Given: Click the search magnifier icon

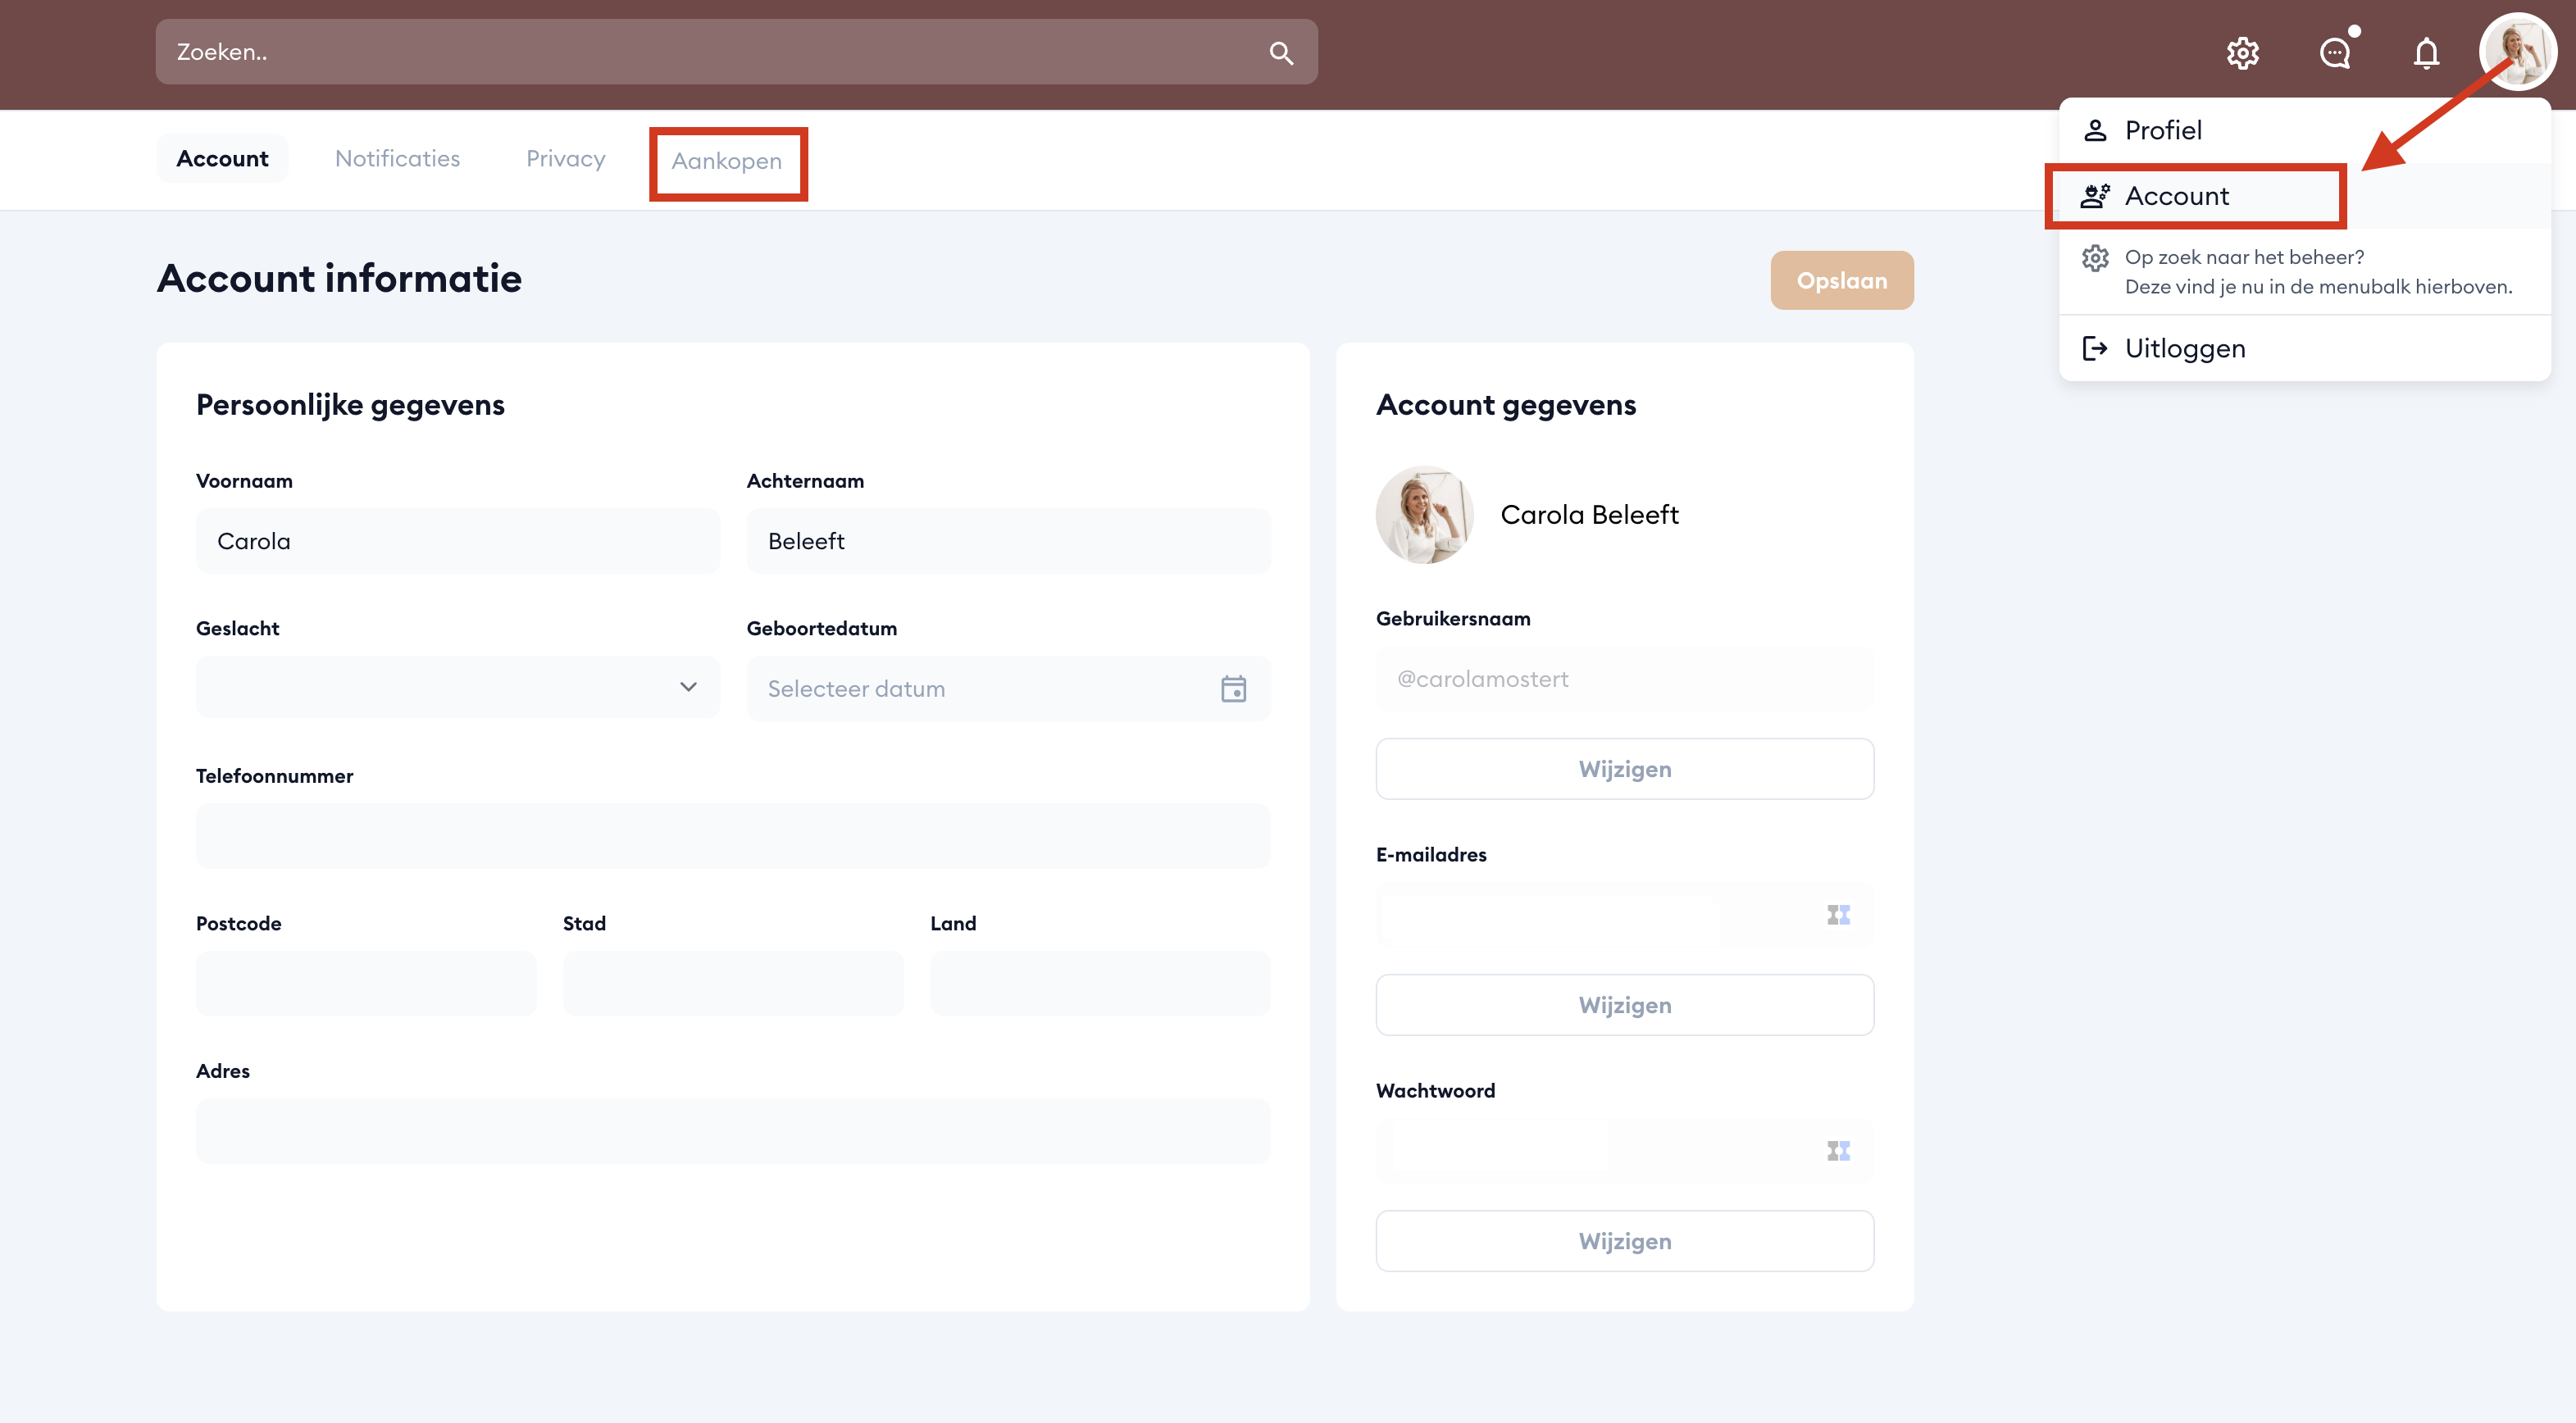Looking at the screenshot, I should [1281, 53].
